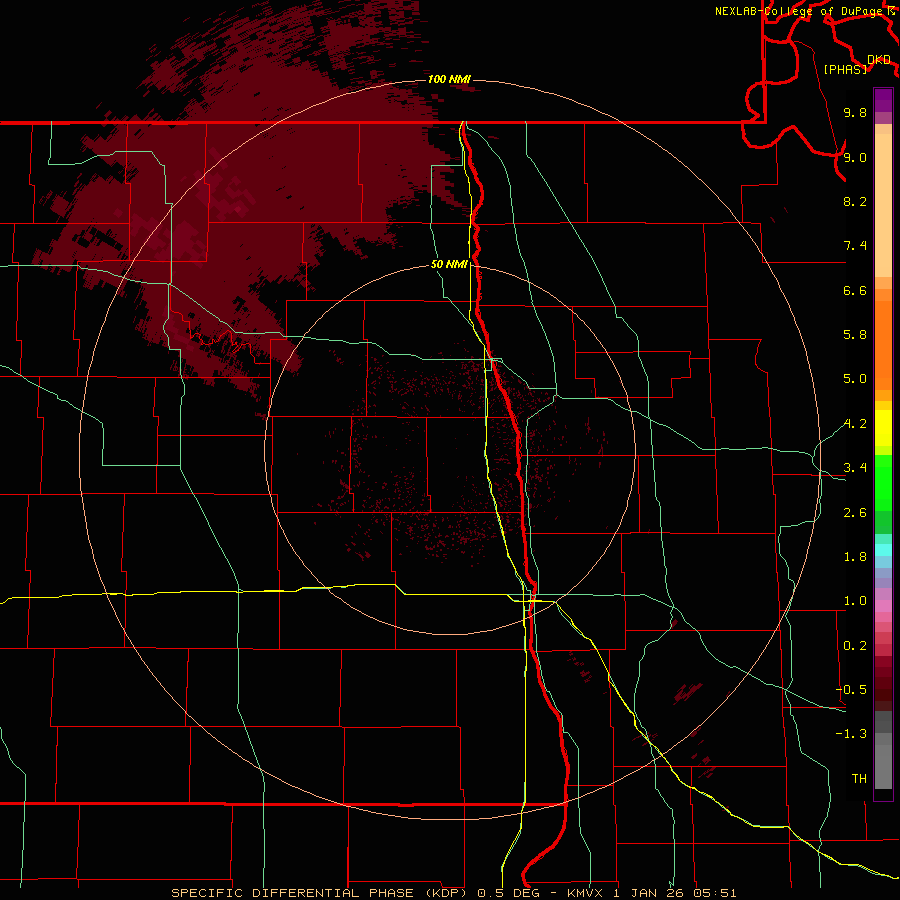
Task: Click the bright green color bar segment
Action: pos(883,483)
